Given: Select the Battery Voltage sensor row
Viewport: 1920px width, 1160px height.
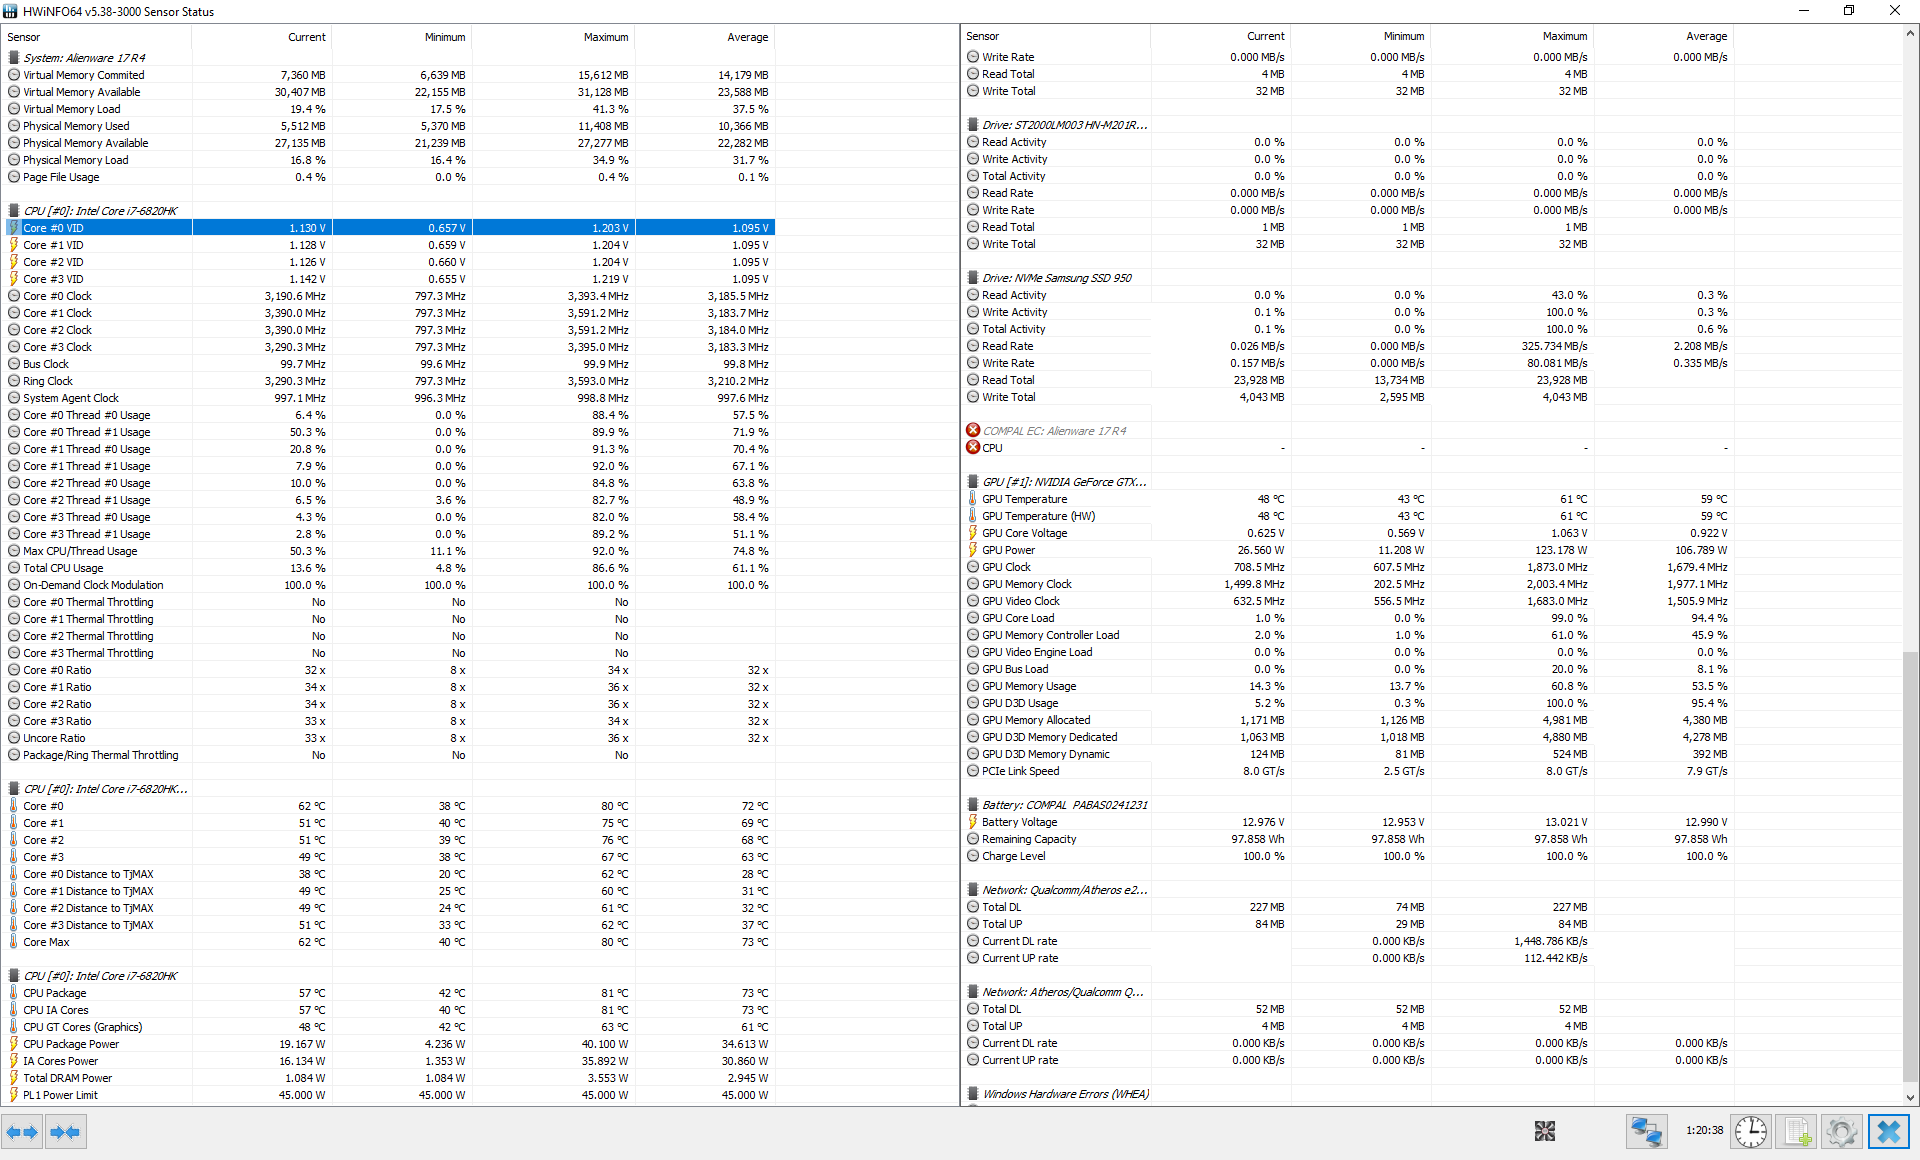Looking at the screenshot, I should (x=1019, y=822).
